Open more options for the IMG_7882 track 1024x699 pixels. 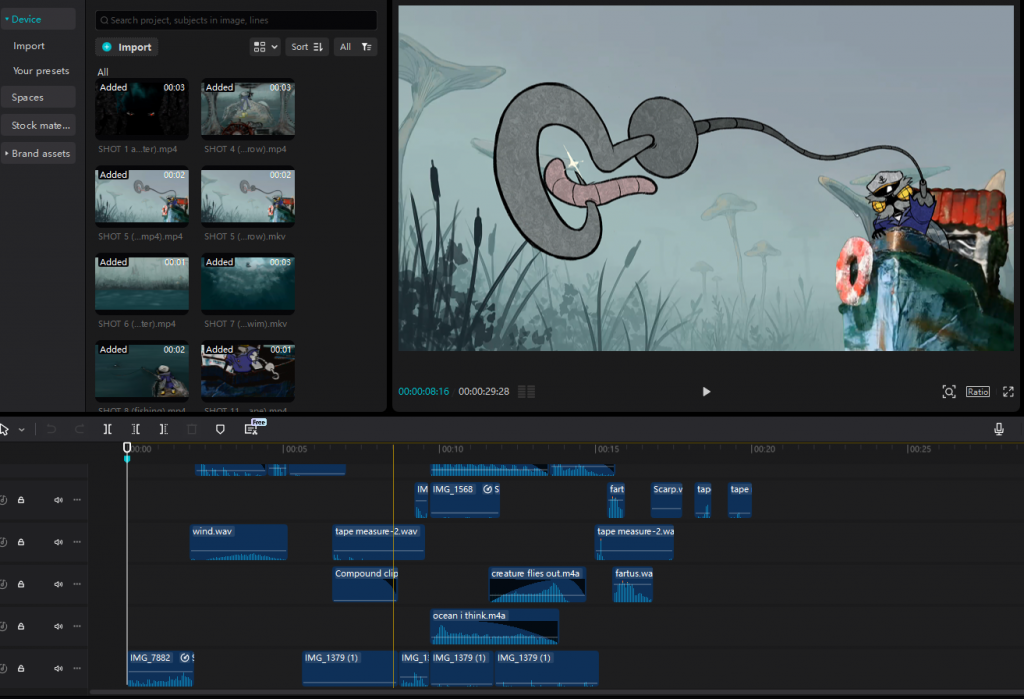tap(77, 668)
